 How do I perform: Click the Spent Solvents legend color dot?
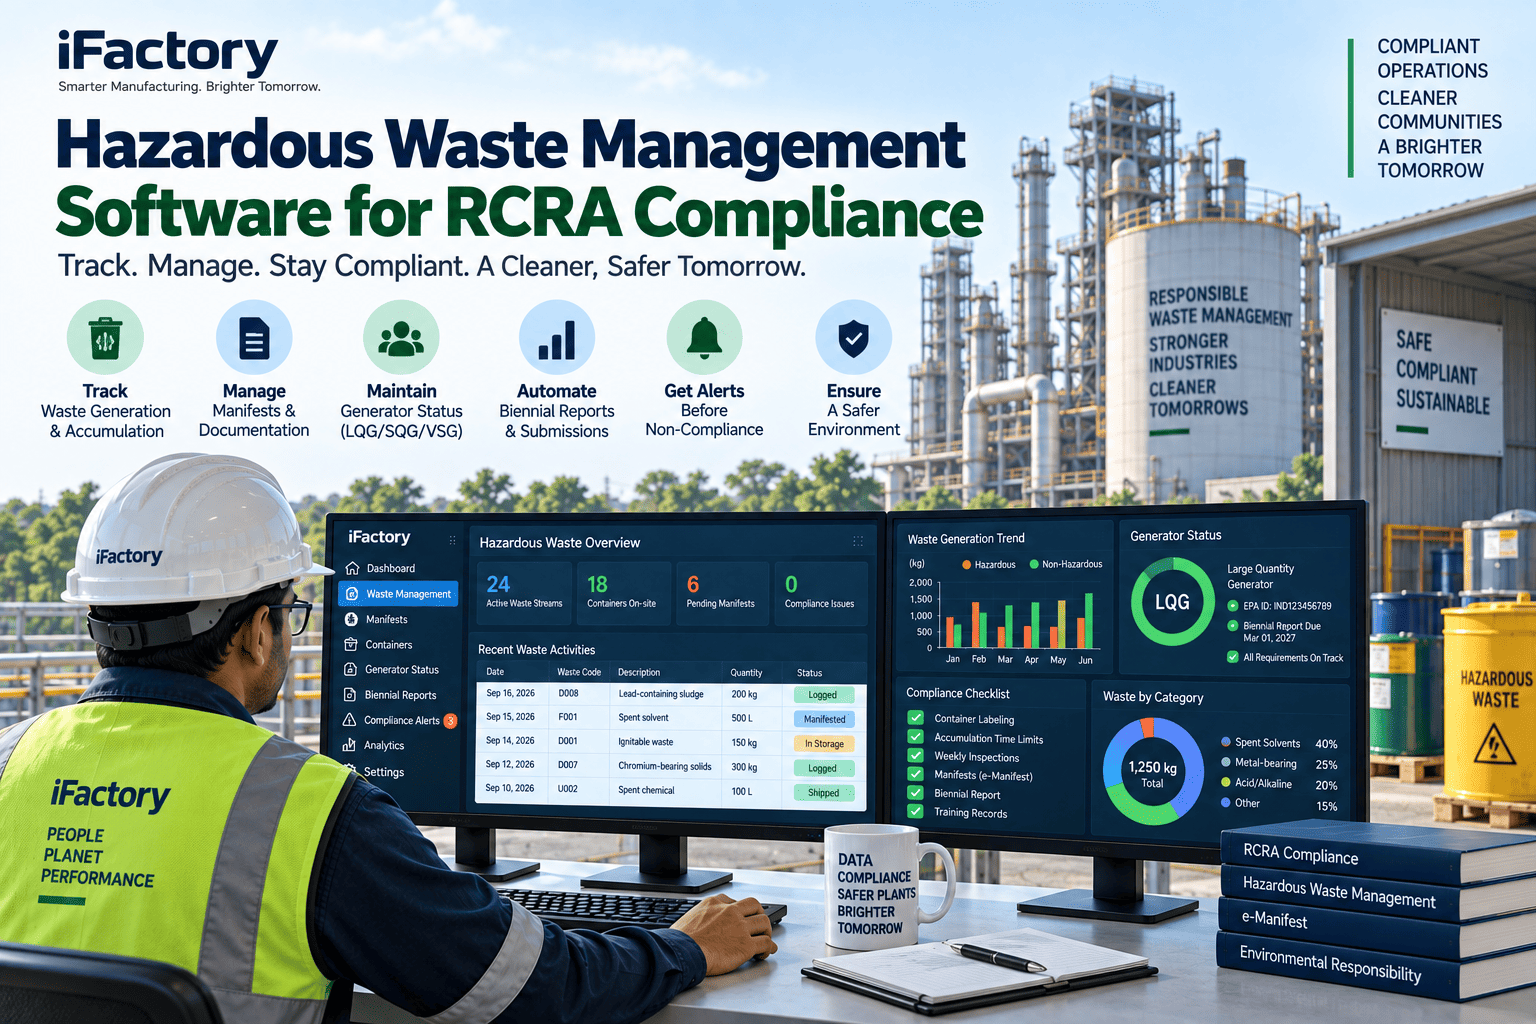coord(1226,742)
